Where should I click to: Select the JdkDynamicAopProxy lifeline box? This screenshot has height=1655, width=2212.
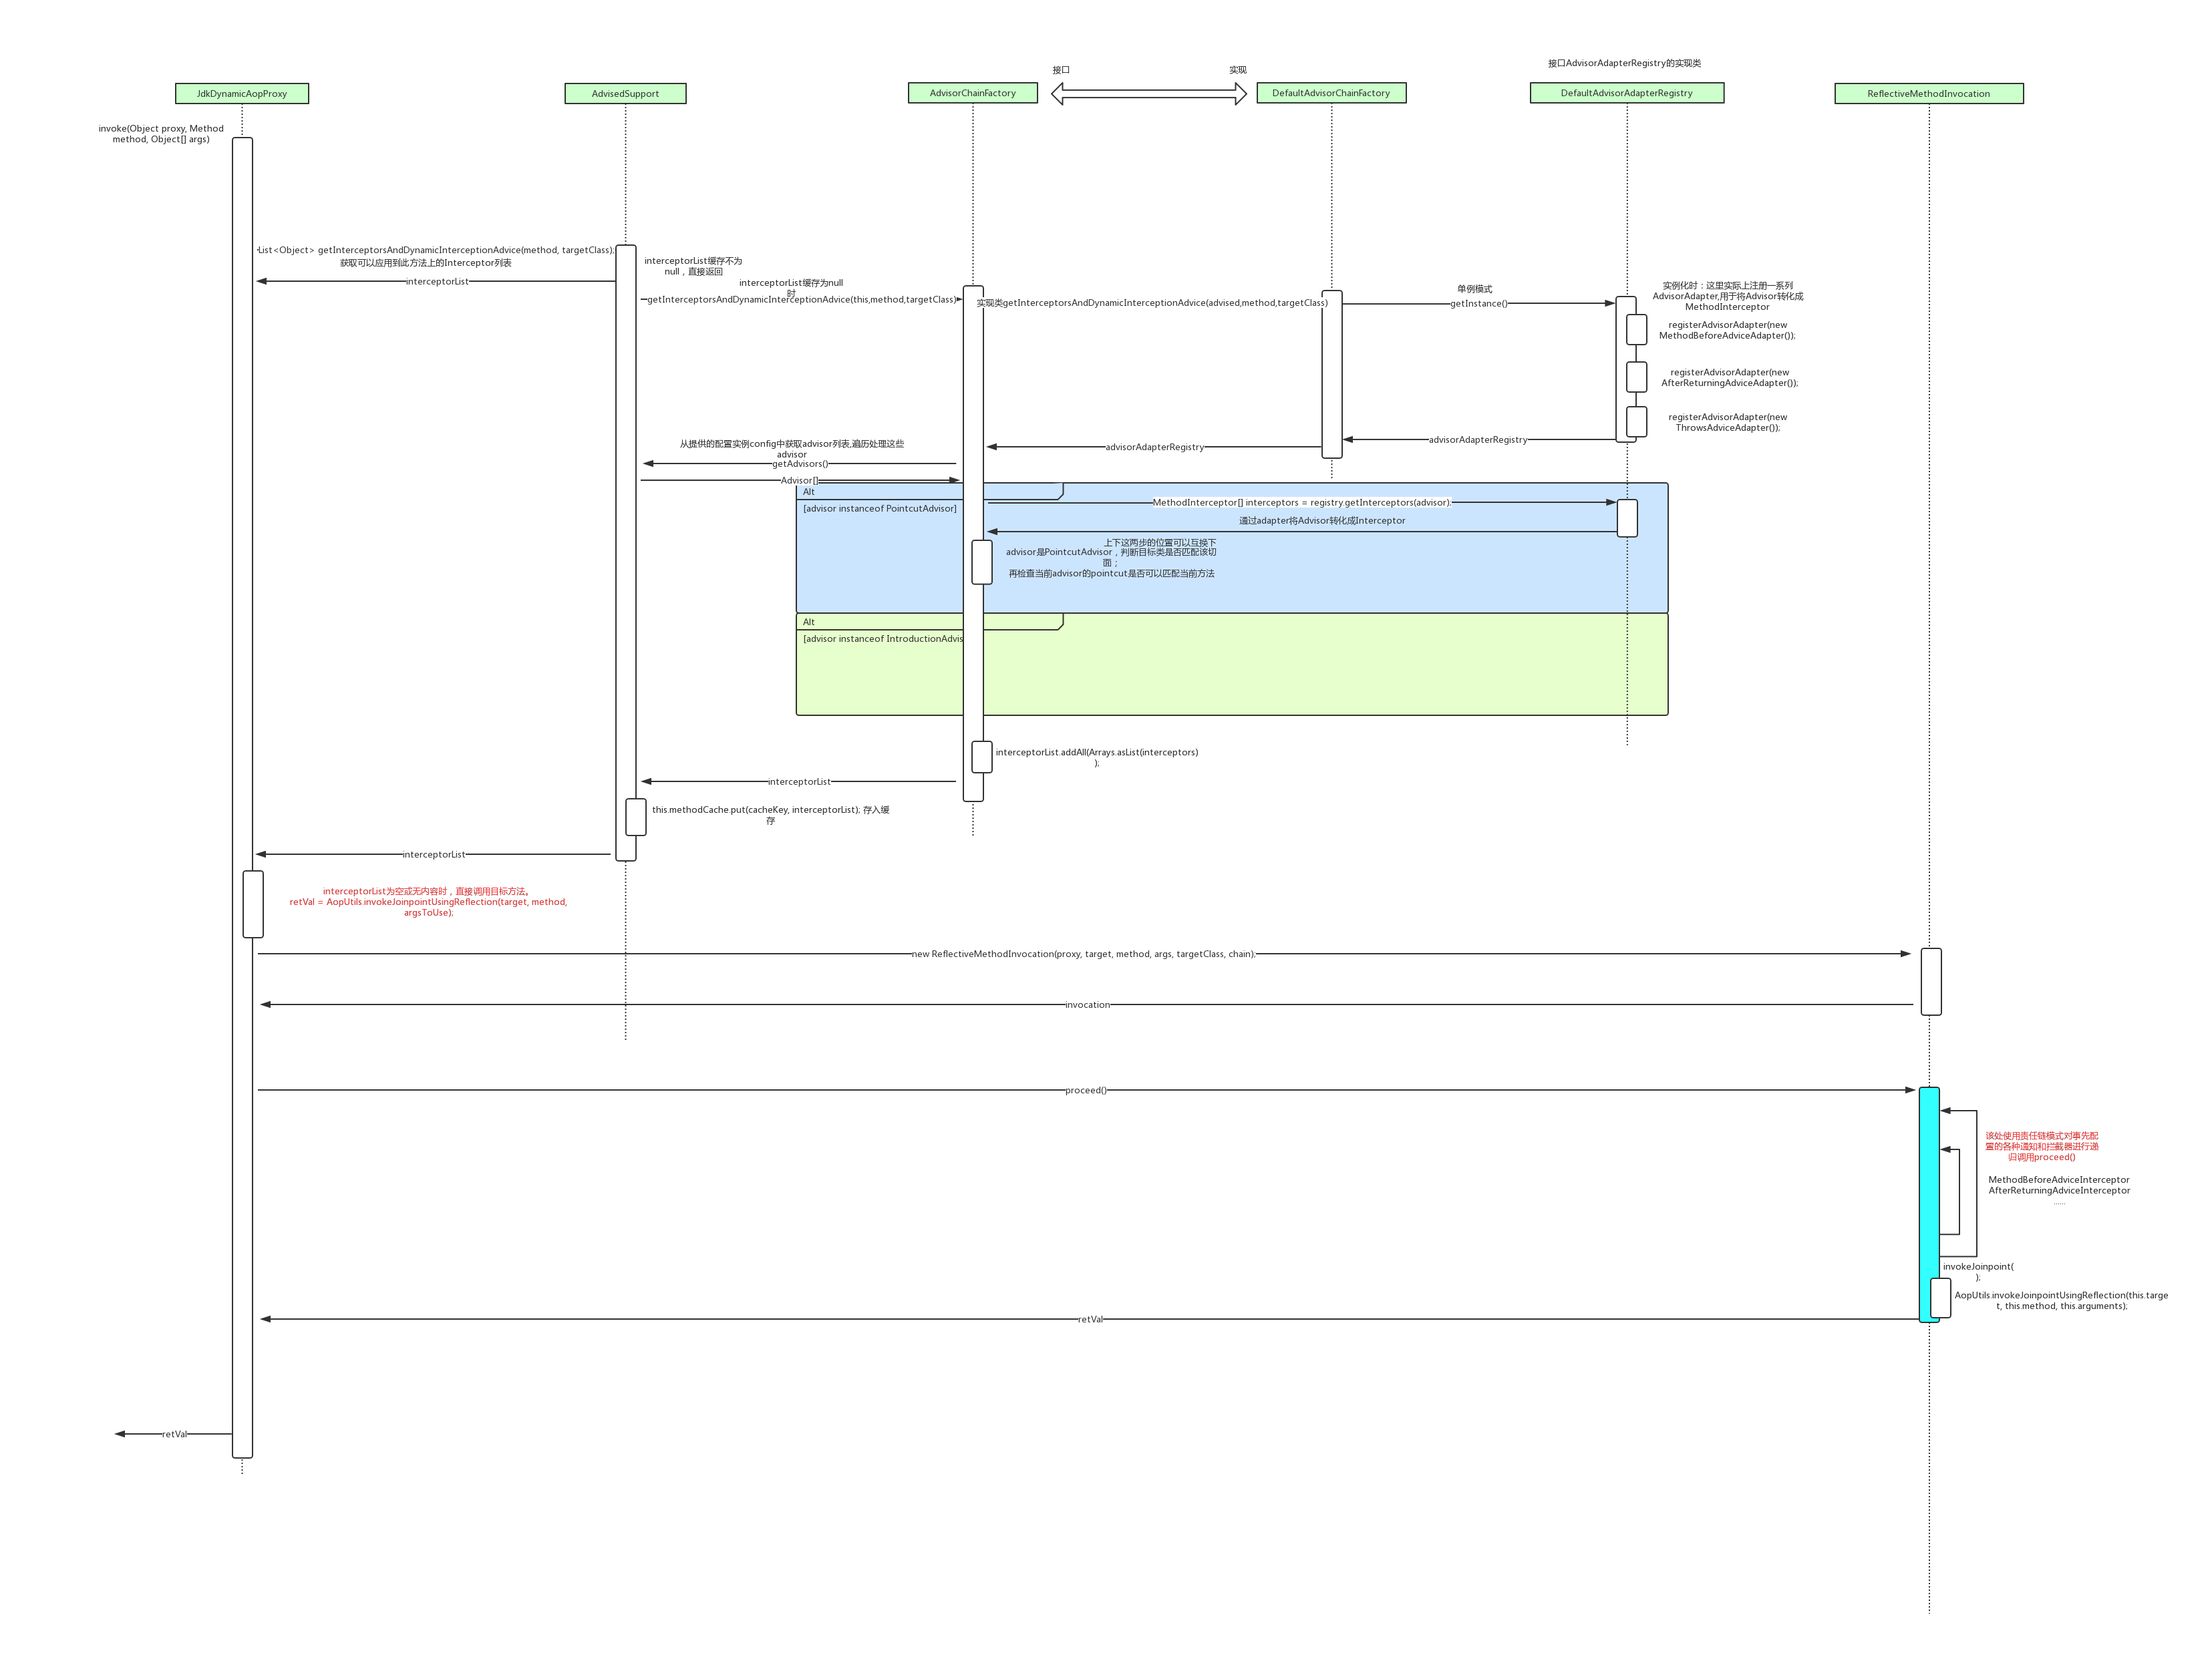coord(242,94)
